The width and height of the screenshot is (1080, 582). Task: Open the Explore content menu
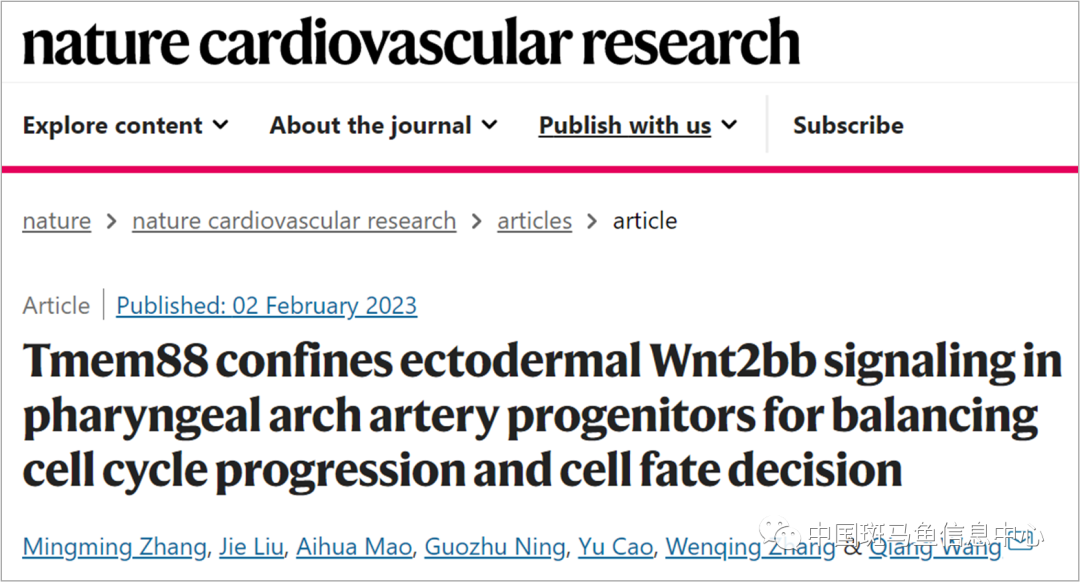click(112, 125)
